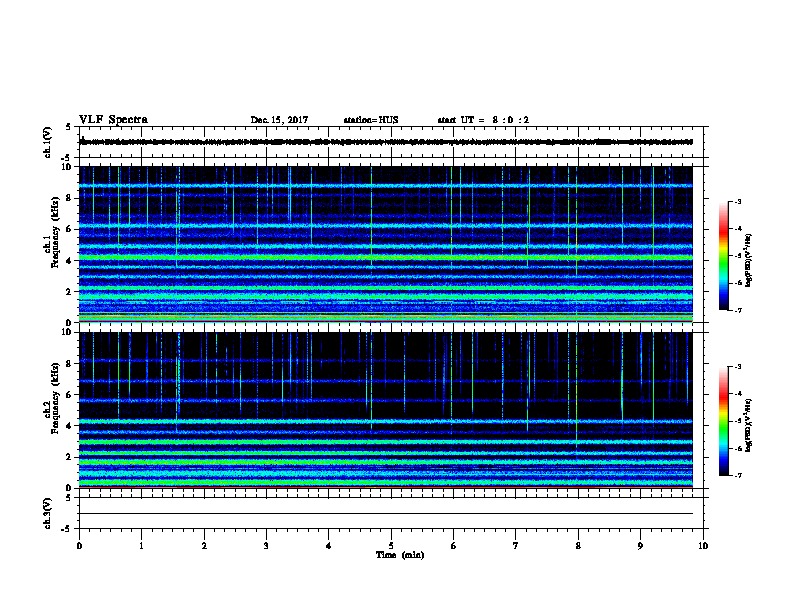Click the ch.1 spectrogram color scale bar
The height and width of the screenshot is (612, 792).
click(x=723, y=256)
